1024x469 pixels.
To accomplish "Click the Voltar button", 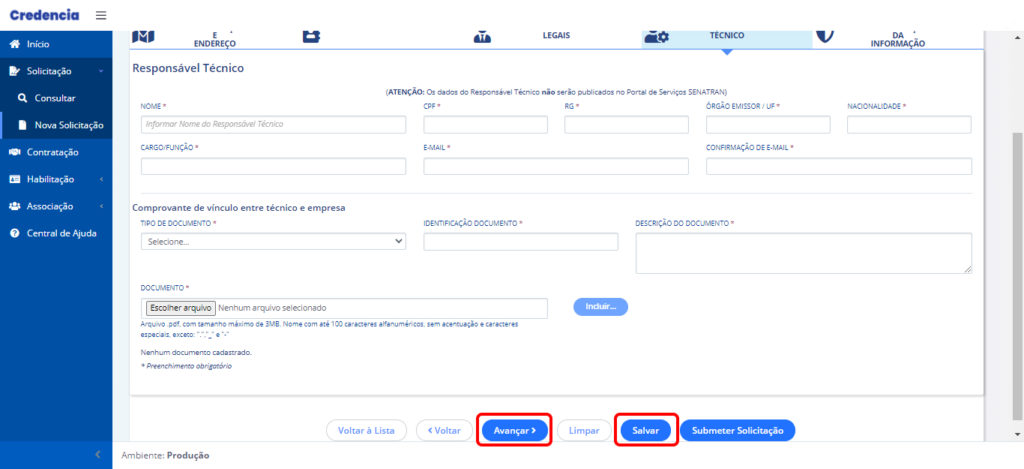I will 444,430.
